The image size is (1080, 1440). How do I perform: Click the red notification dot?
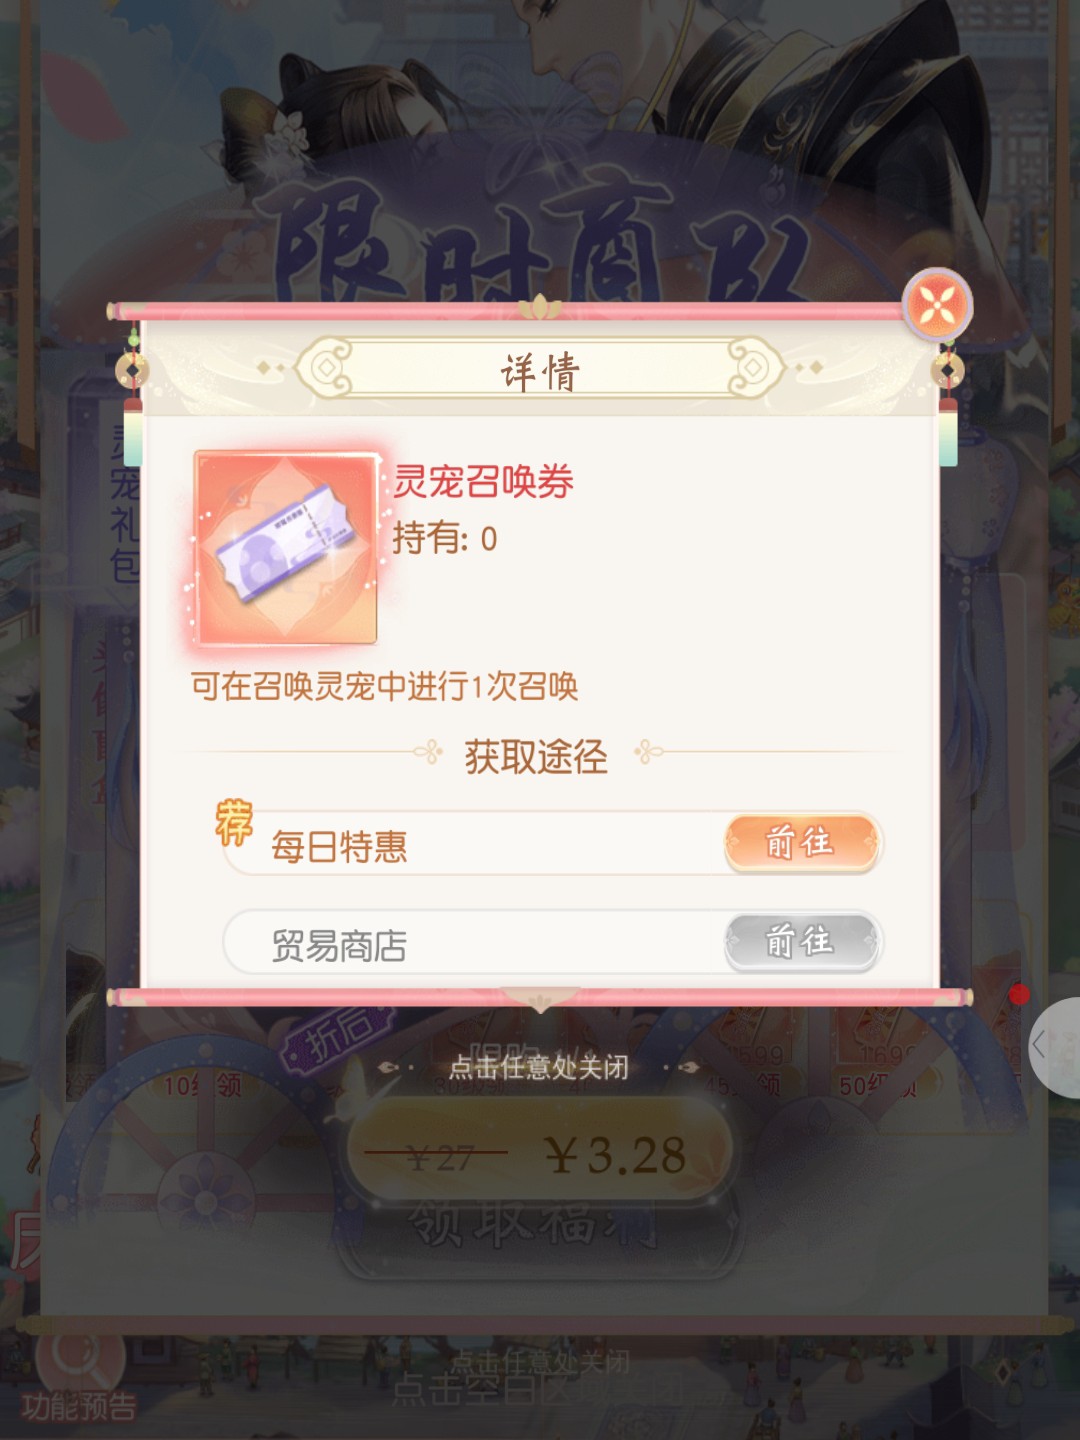(x=1019, y=994)
